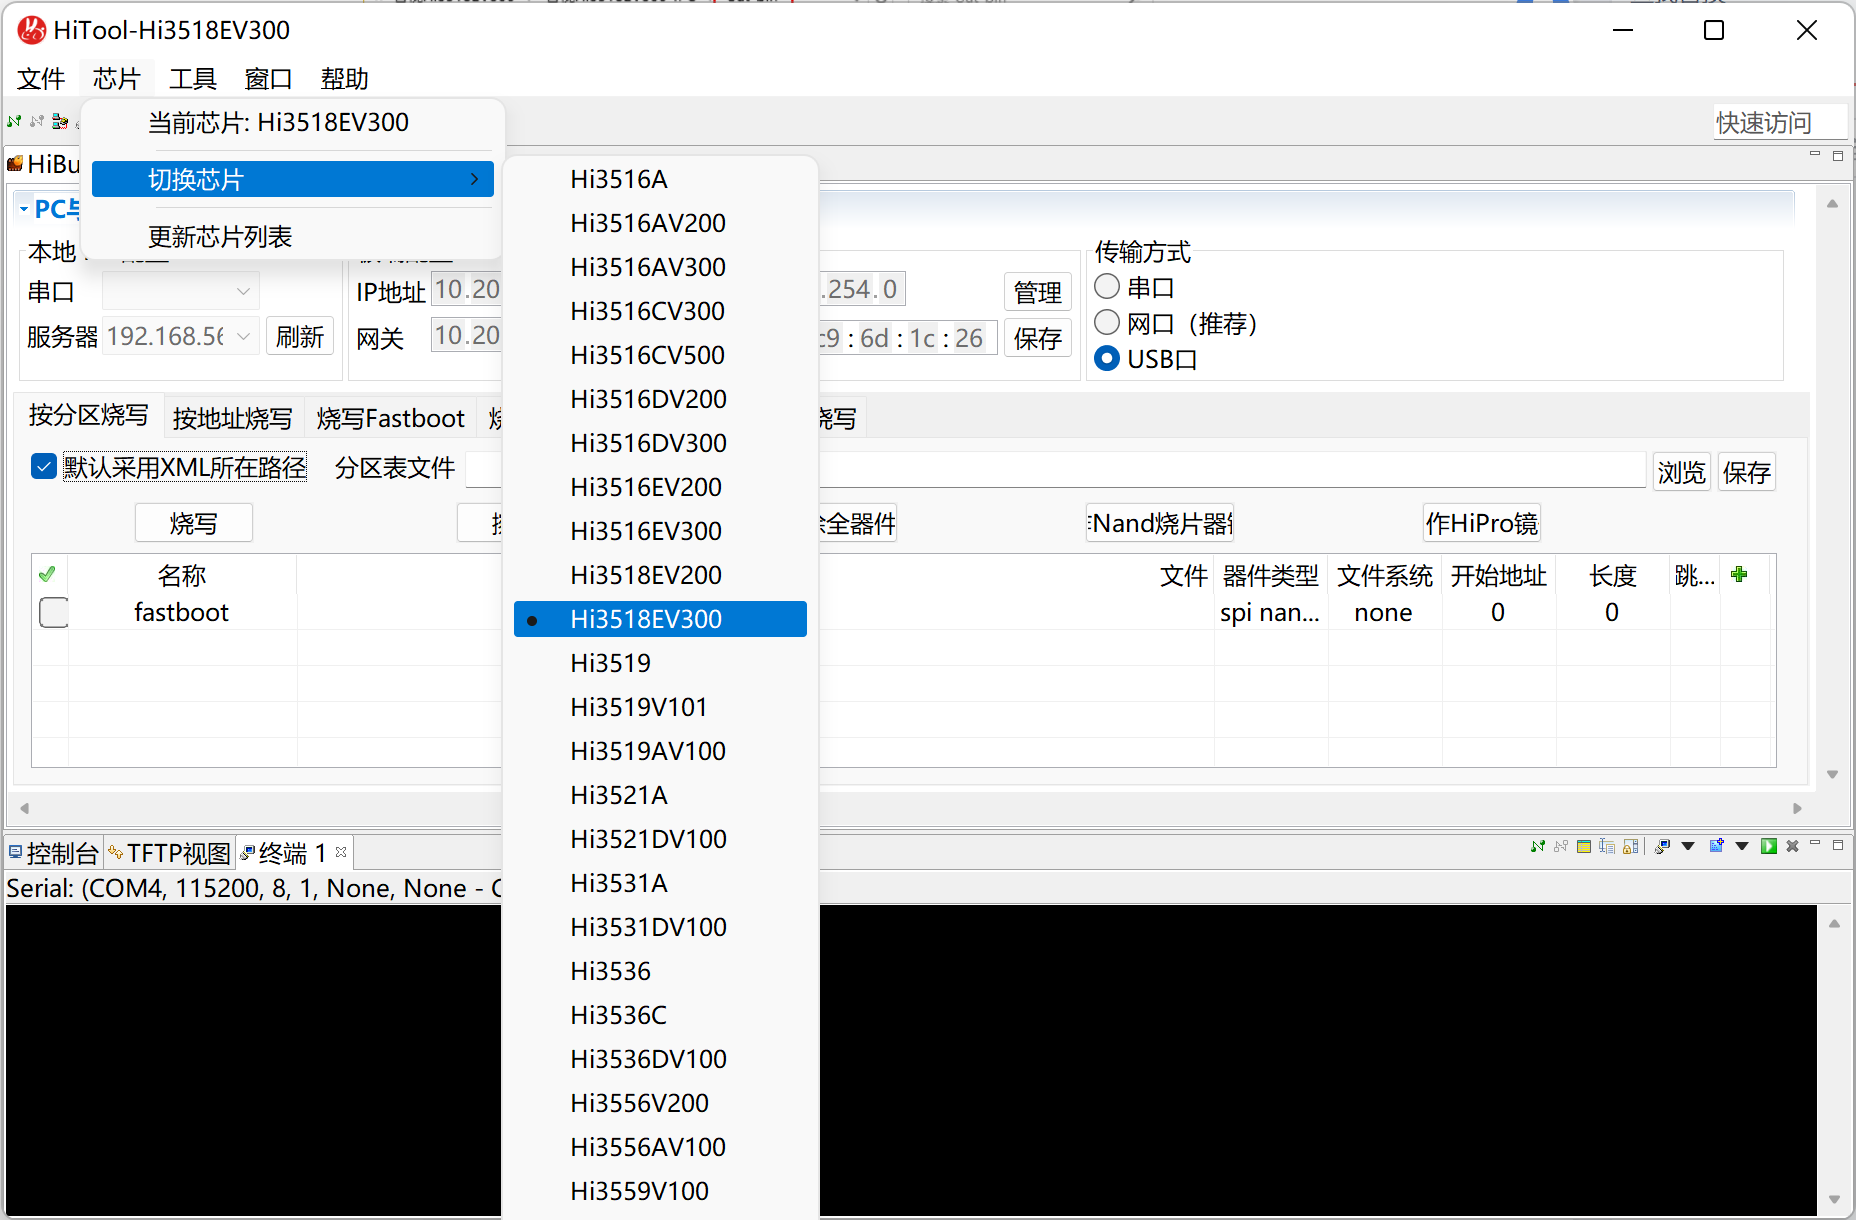Image resolution: width=1856 pixels, height=1220 pixels.
Task: Switch to 烧写Fastboot tab
Action: click(391, 418)
